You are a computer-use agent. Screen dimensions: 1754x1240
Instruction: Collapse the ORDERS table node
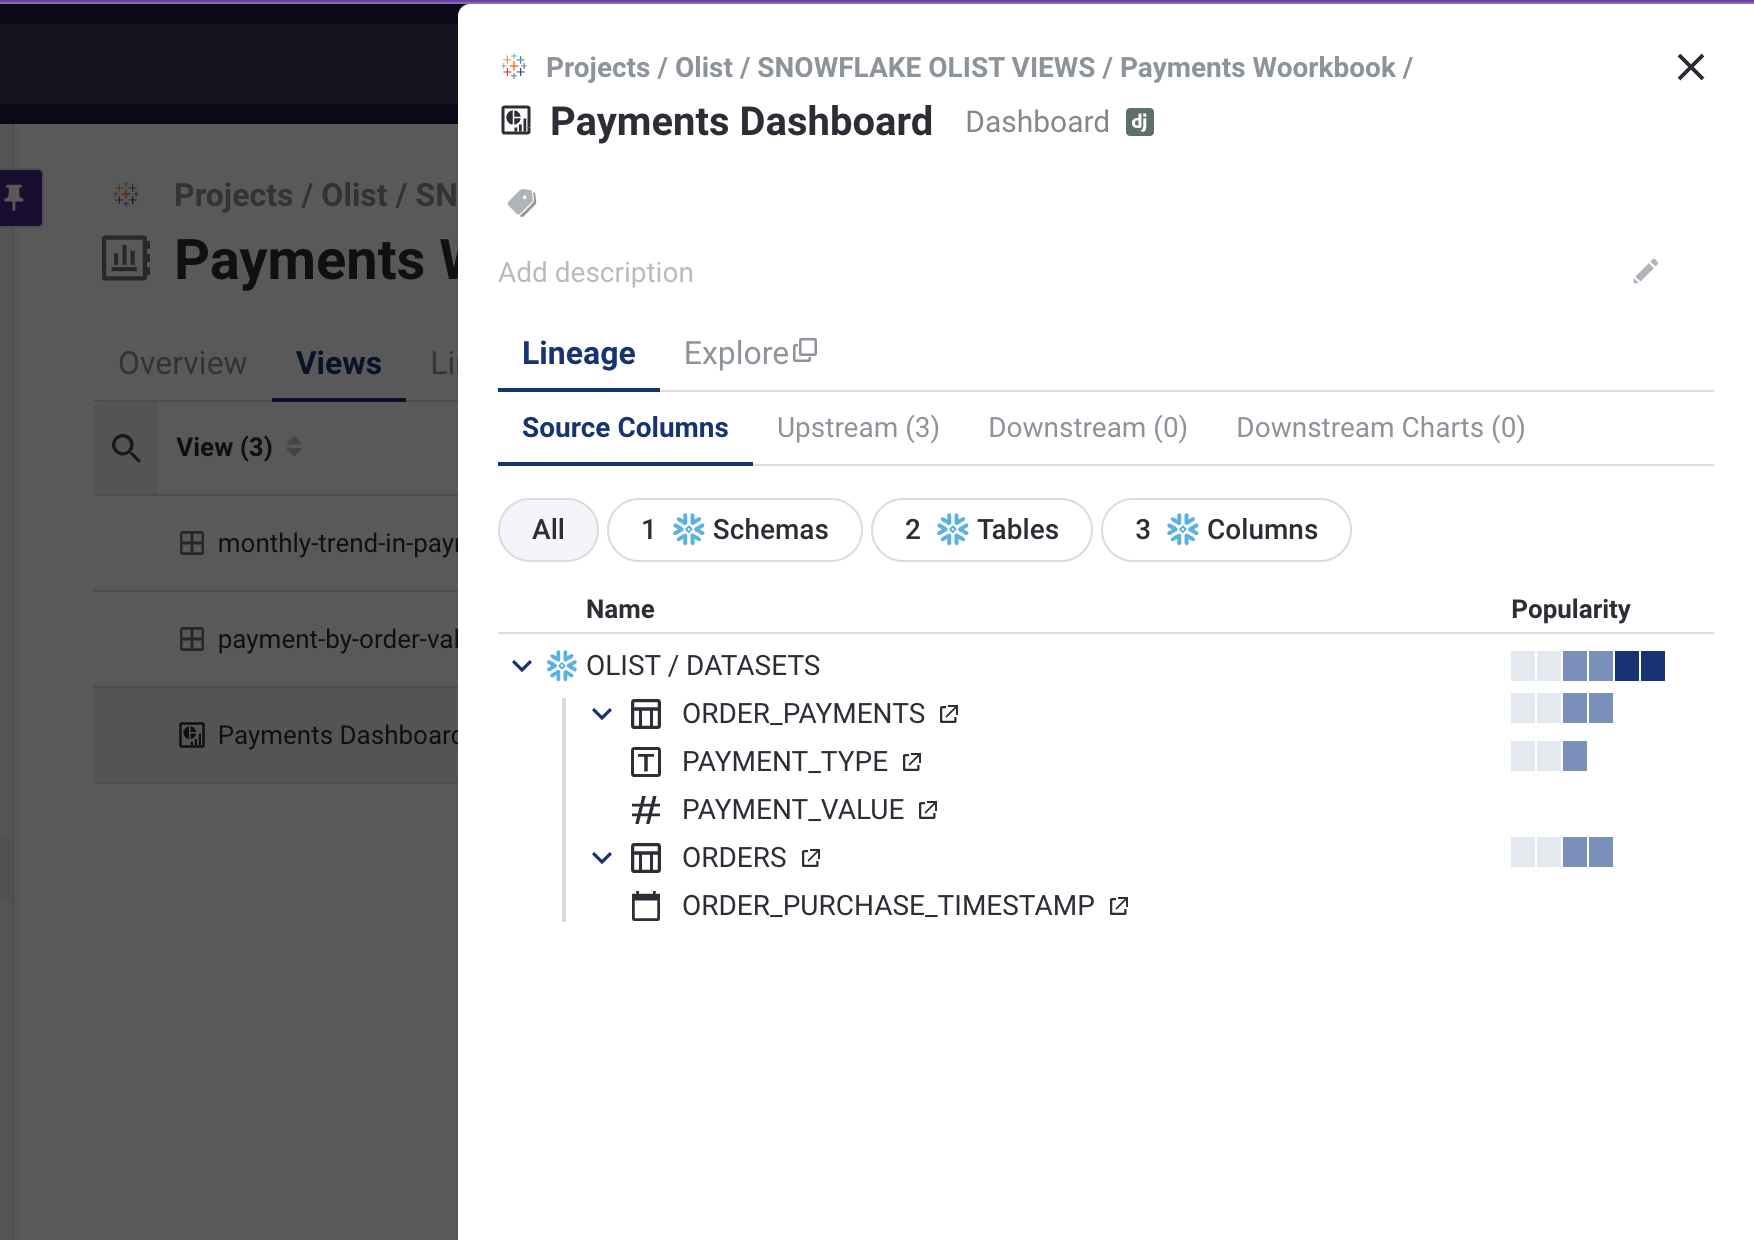coord(602,858)
